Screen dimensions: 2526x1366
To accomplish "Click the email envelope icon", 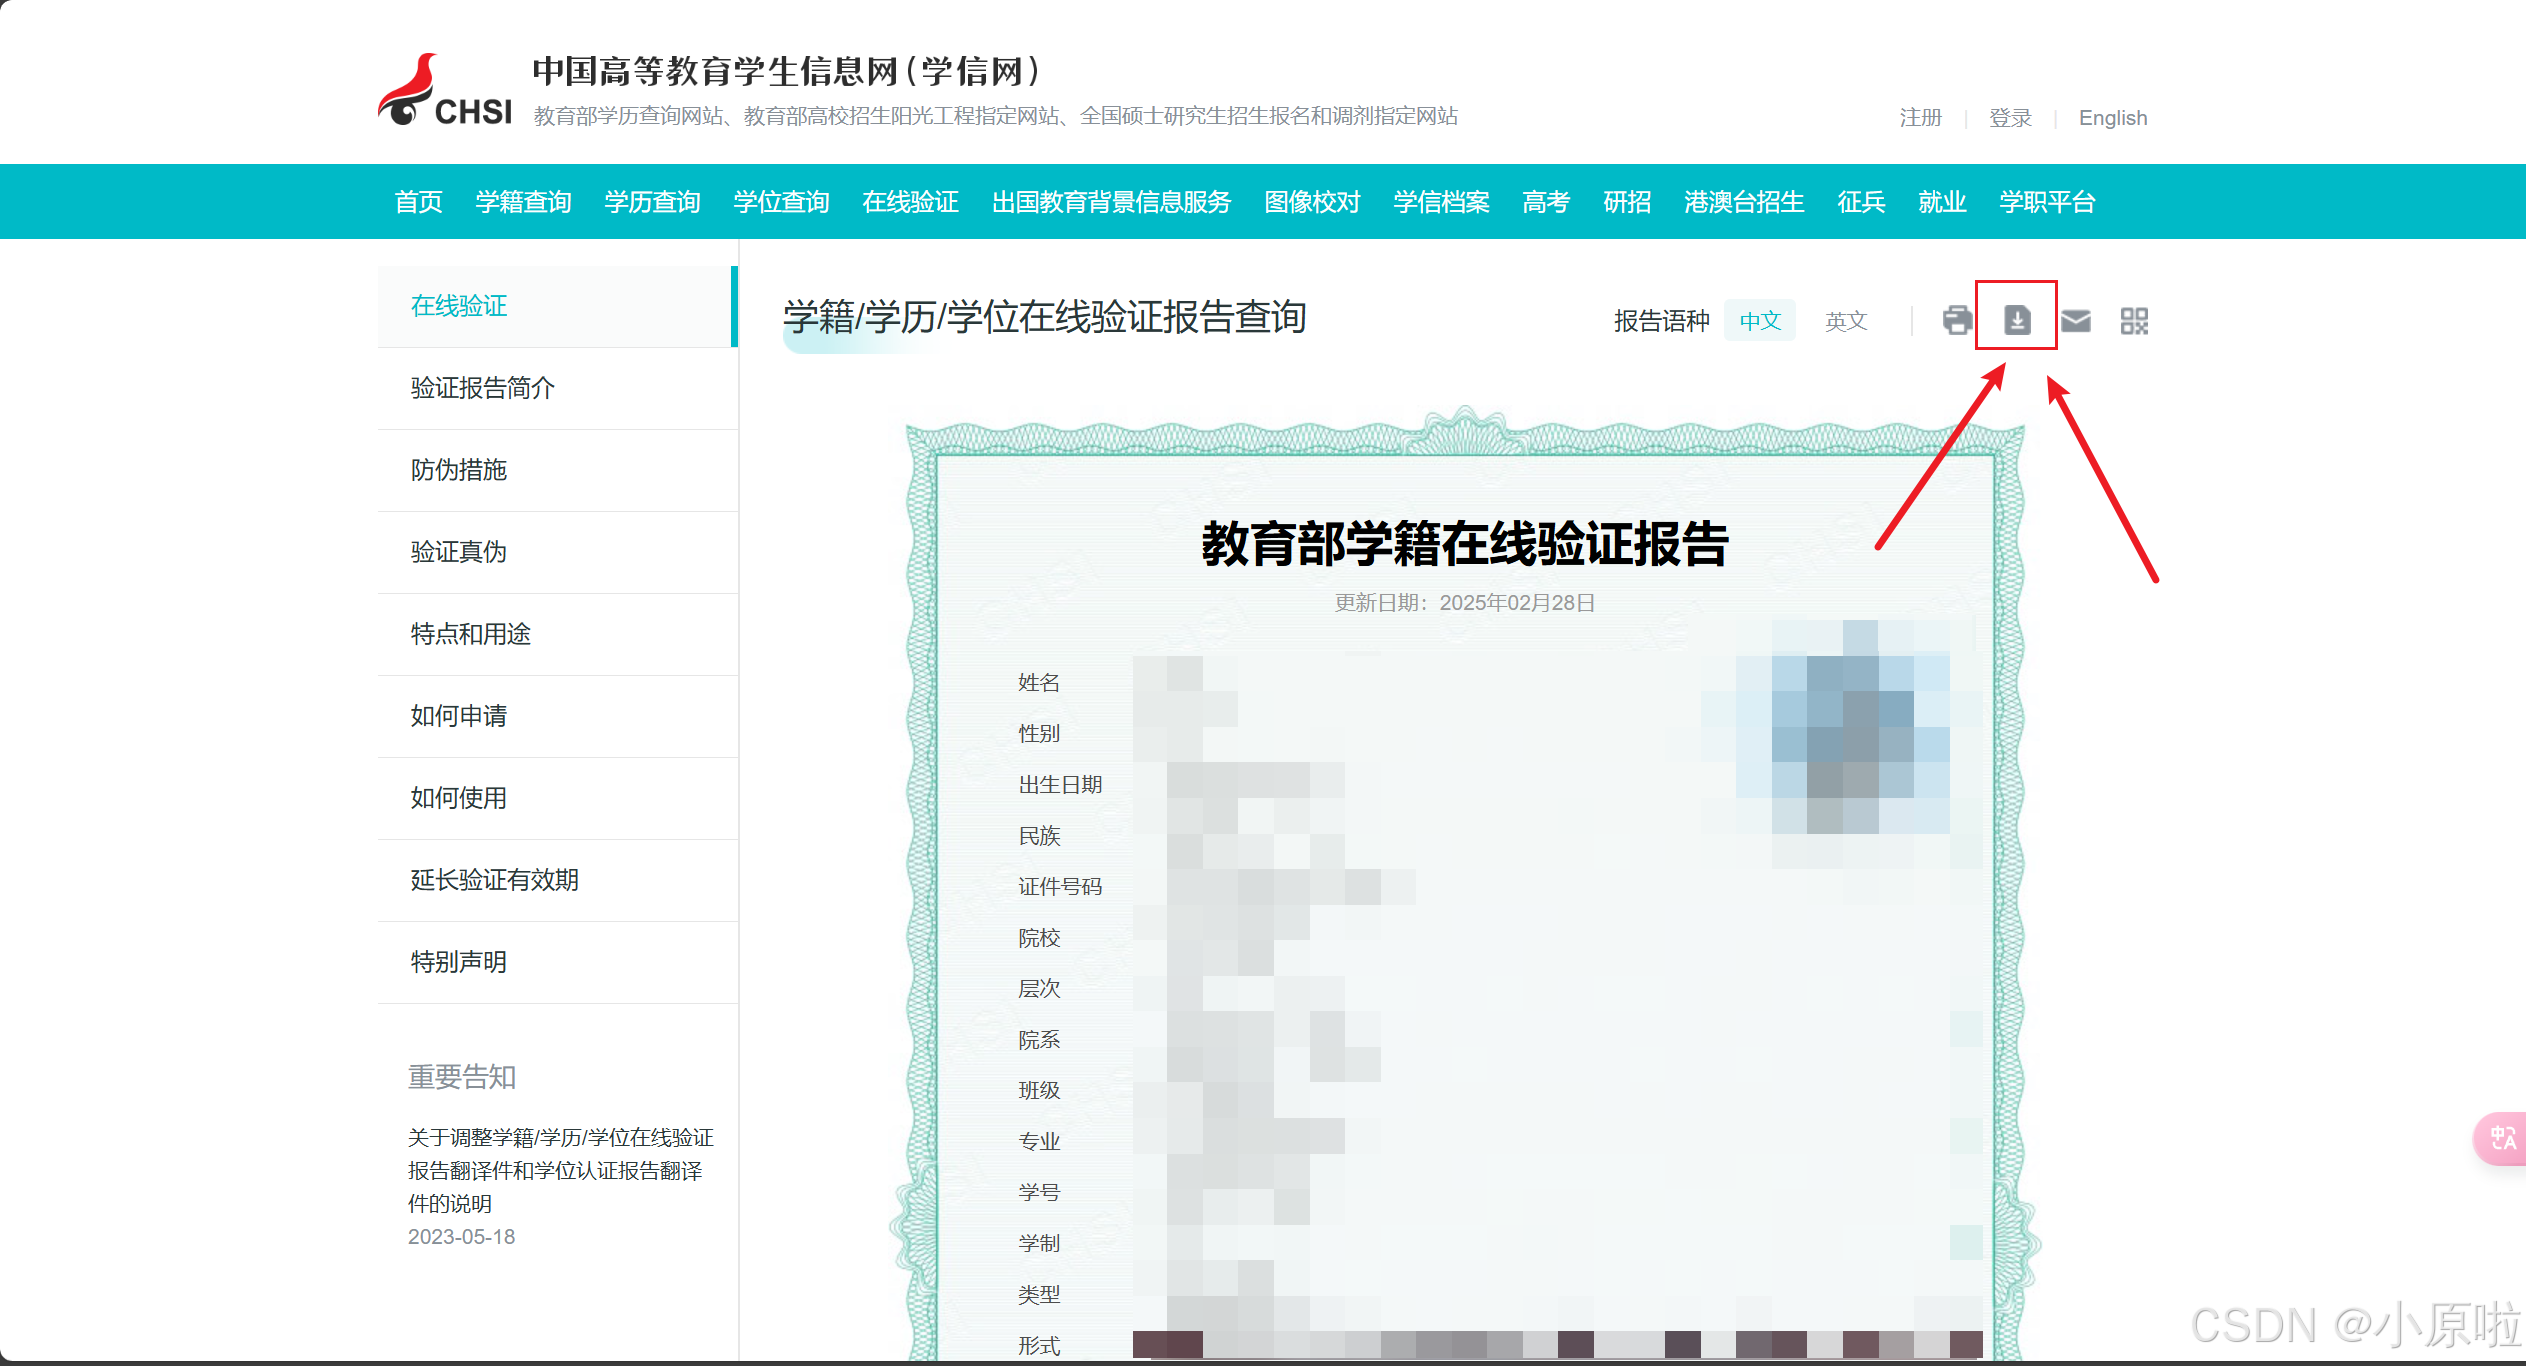I will coord(2076,320).
